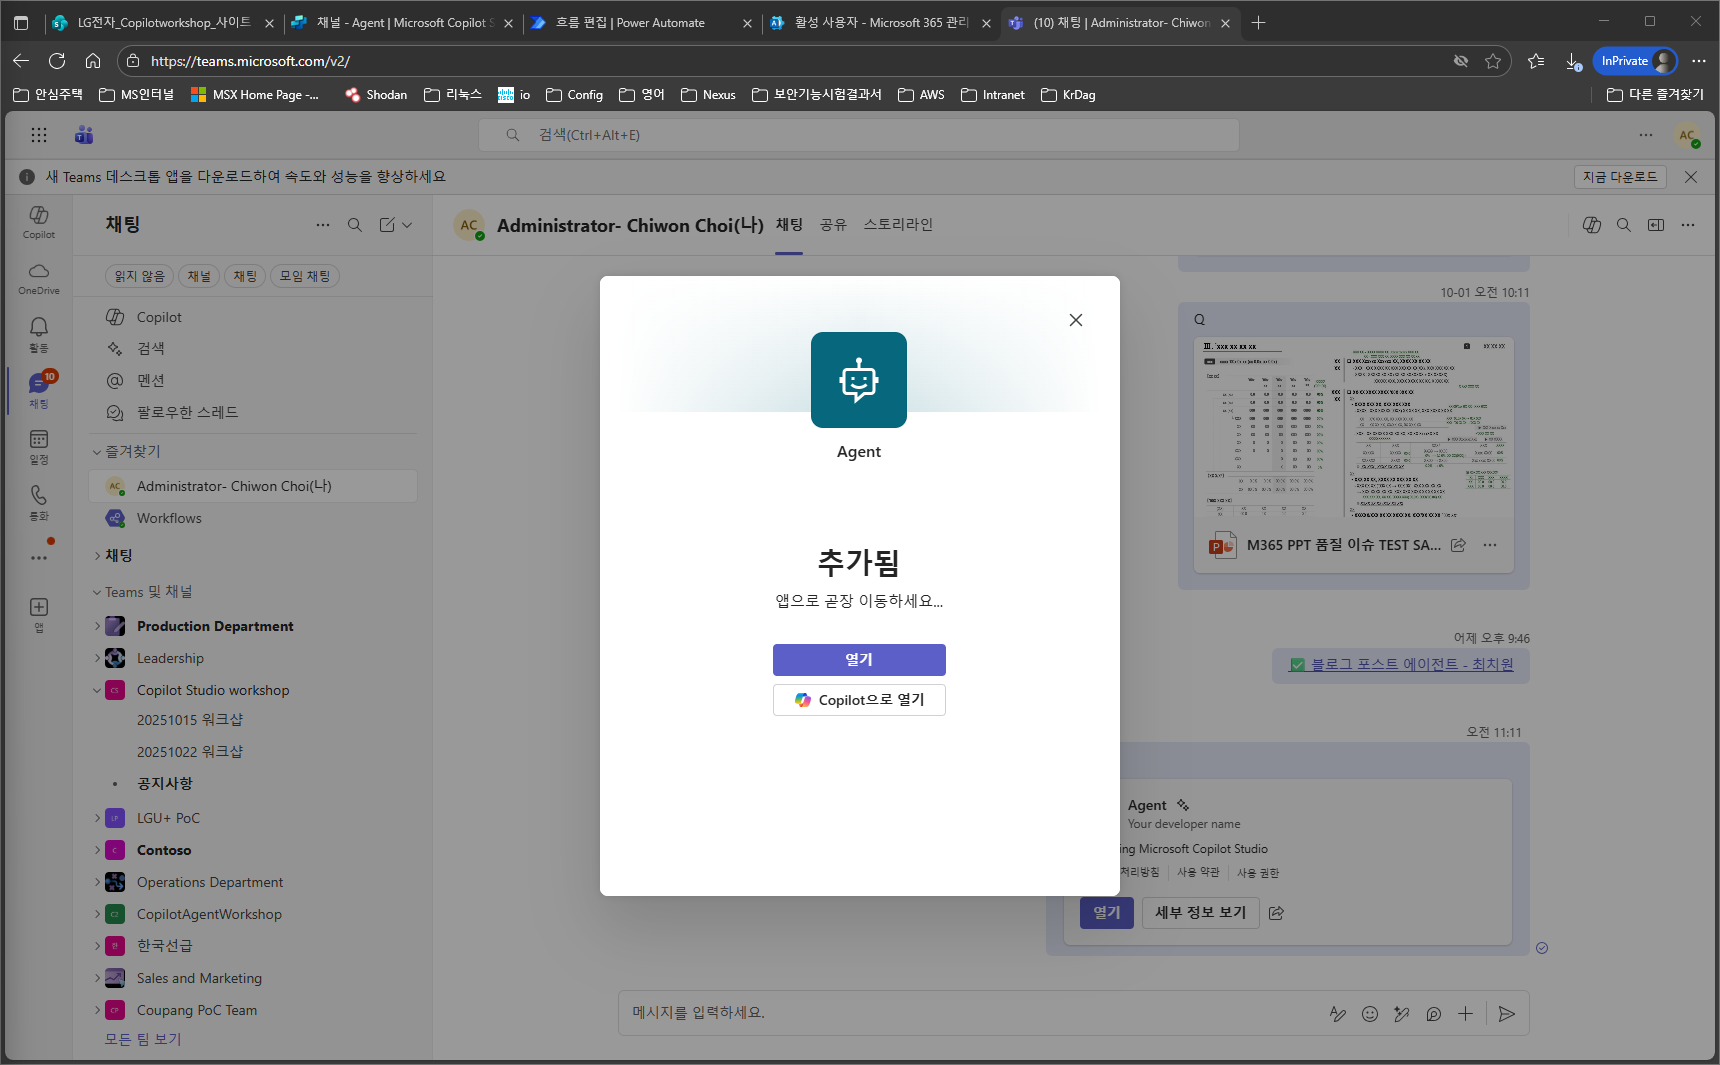This screenshot has height=1065, width=1720.
Task: Select the 읽지 않음 filter chip
Action: (x=139, y=276)
